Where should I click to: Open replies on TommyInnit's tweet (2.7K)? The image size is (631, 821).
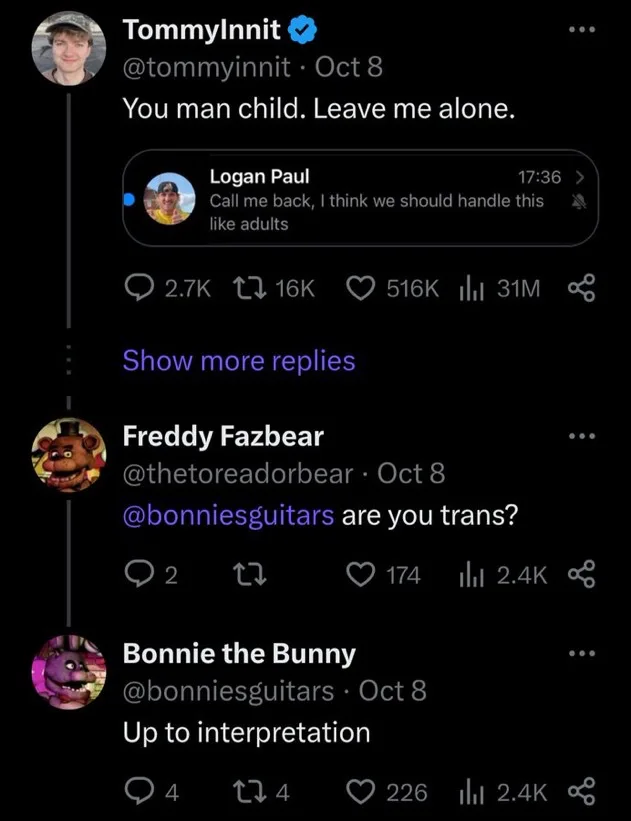pos(137,289)
